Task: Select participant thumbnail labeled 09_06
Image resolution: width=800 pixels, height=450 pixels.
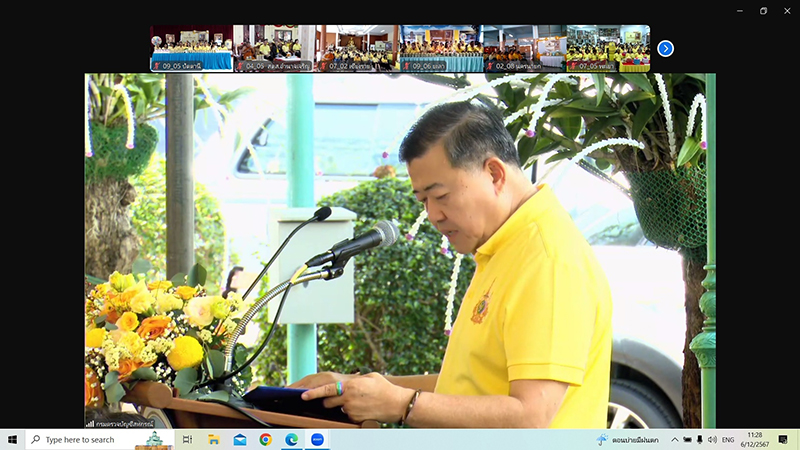Action: tap(441, 48)
